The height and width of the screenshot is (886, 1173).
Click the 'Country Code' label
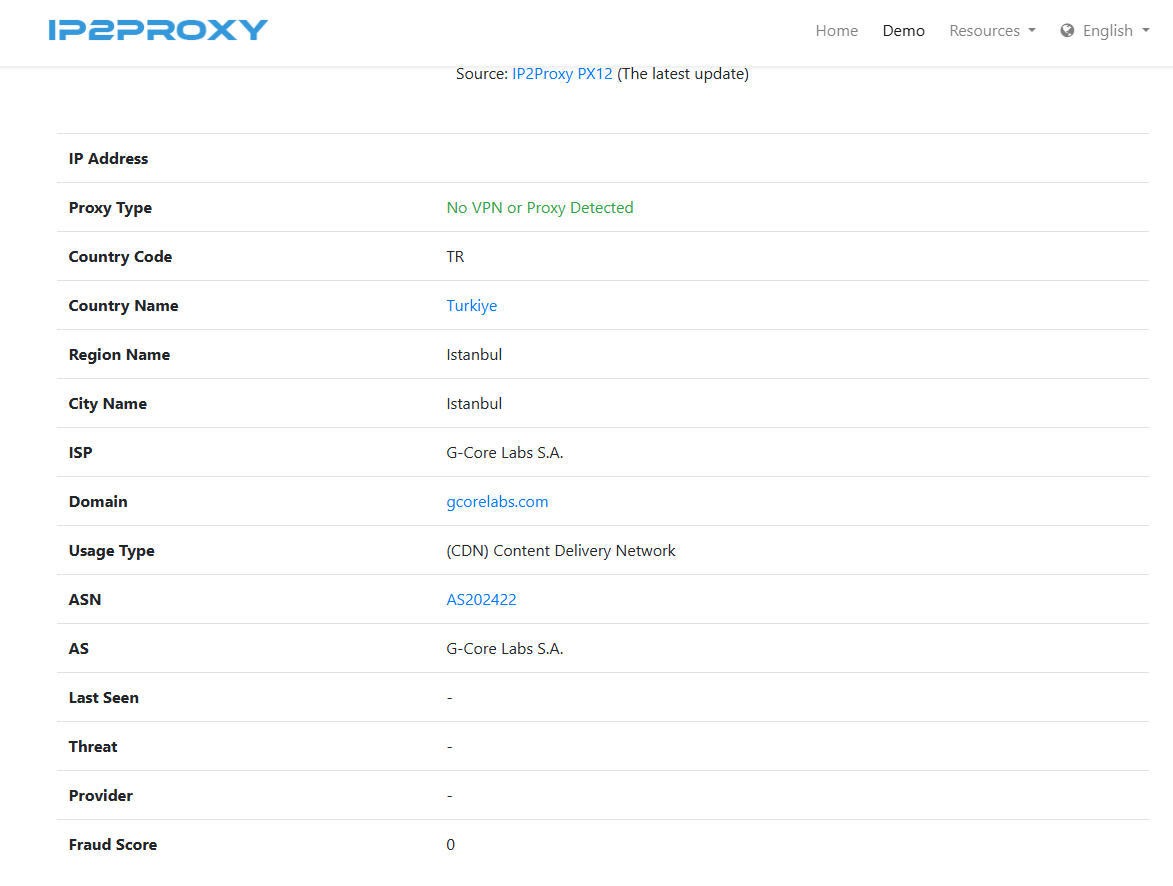click(120, 257)
